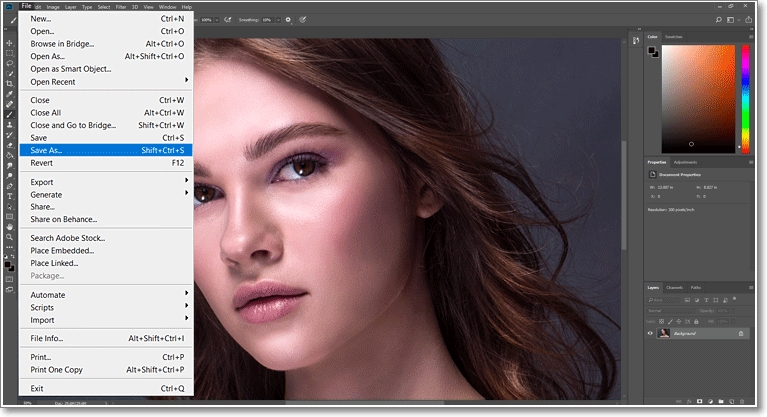
Task: Select the Crop tool
Action: coord(9,84)
